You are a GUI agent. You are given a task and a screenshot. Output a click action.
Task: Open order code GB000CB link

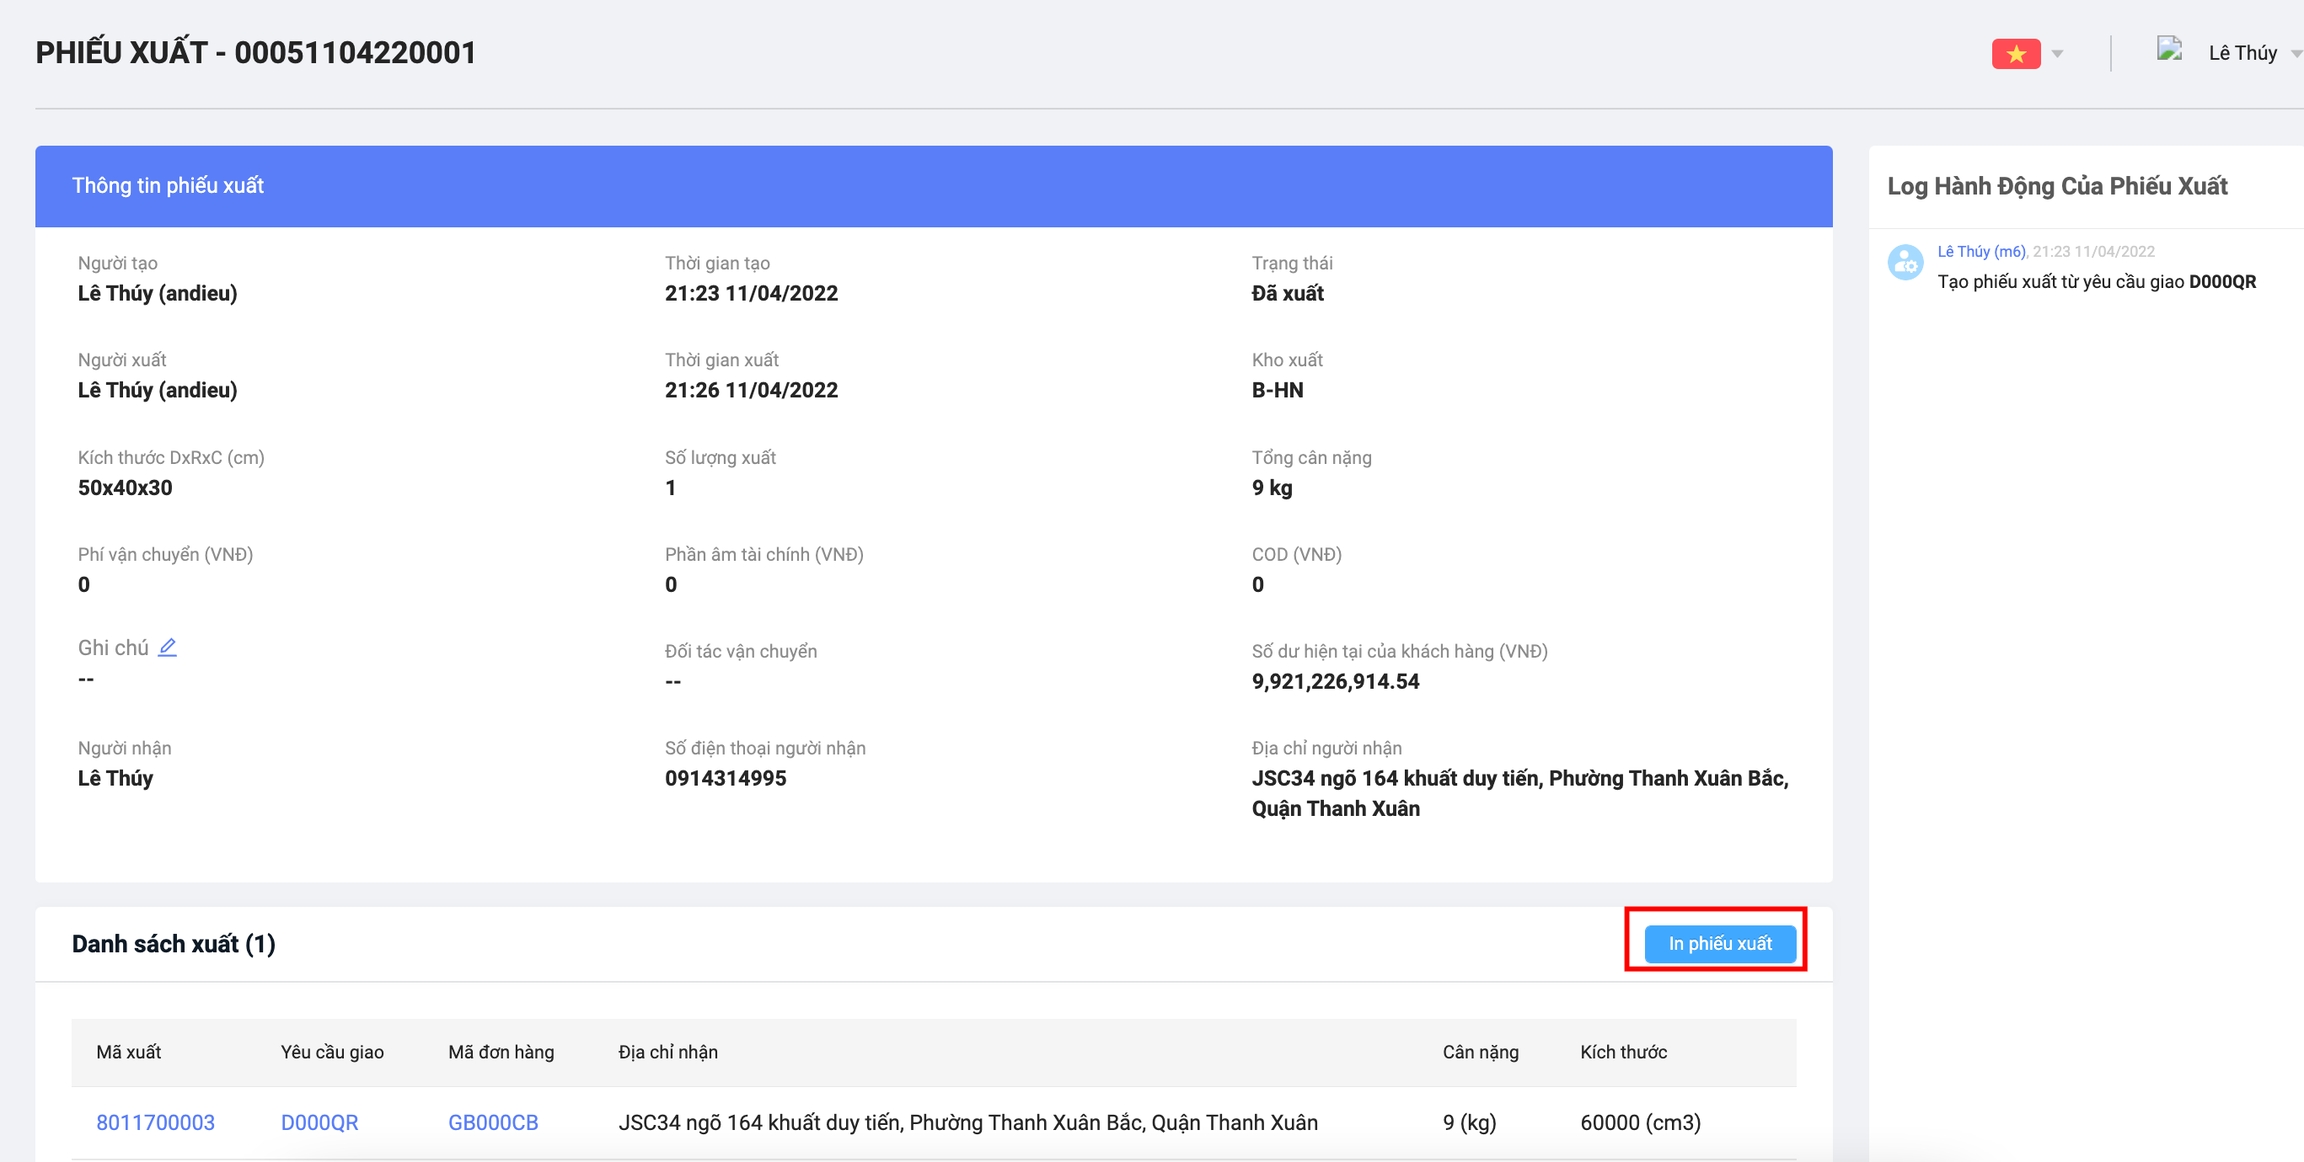tap(493, 1122)
